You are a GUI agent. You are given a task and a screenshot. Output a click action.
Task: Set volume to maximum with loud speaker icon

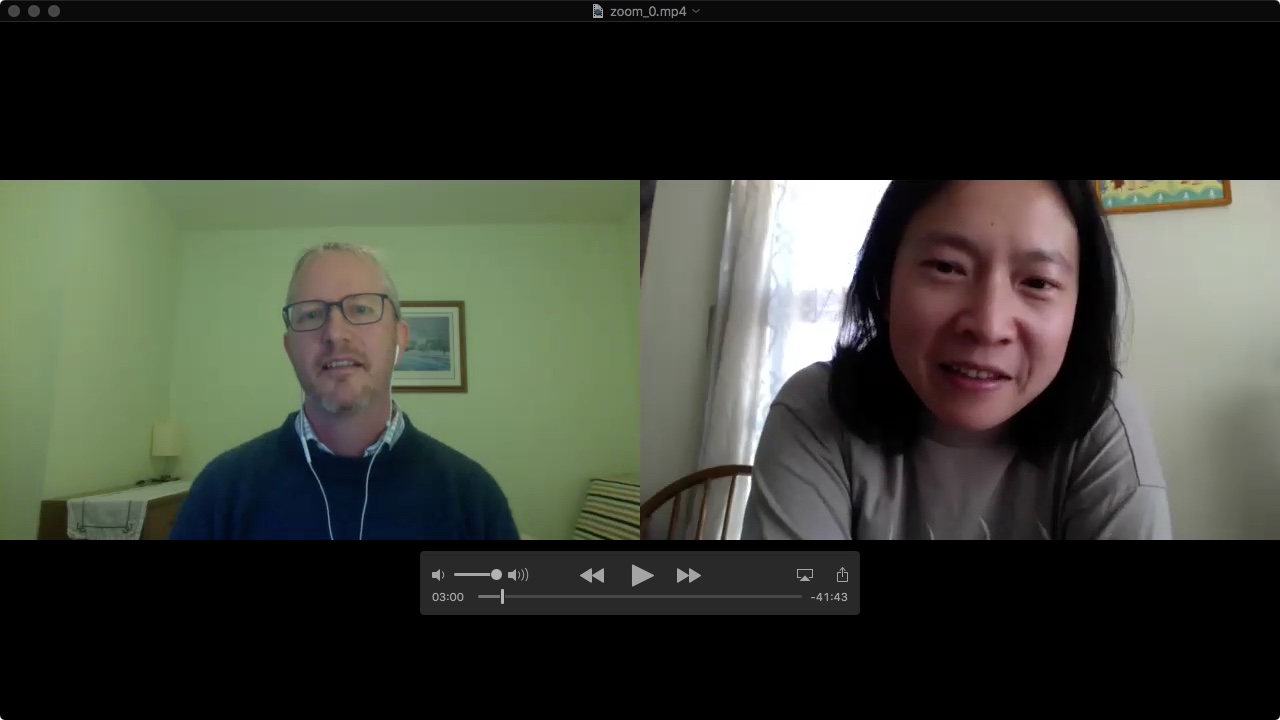point(518,575)
